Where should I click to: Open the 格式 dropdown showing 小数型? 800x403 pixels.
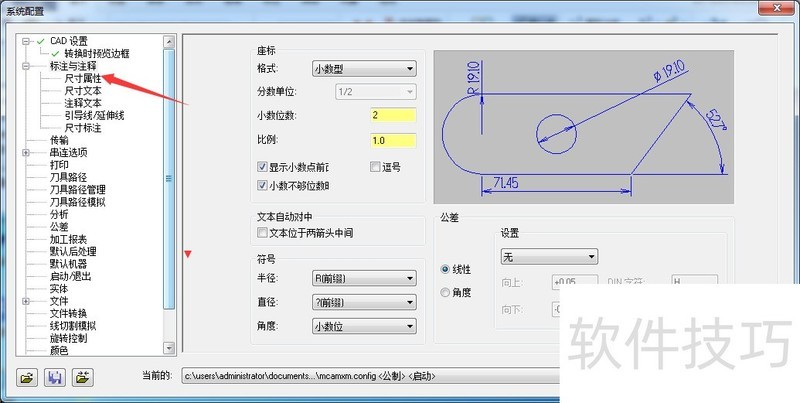pyautogui.click(x=364, y=69)
